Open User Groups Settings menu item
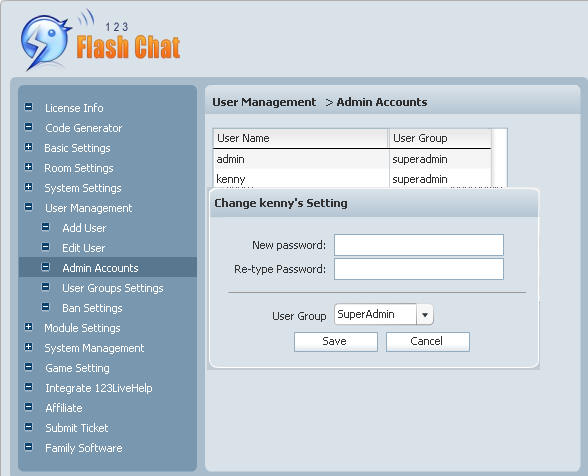 coord(113,288)
